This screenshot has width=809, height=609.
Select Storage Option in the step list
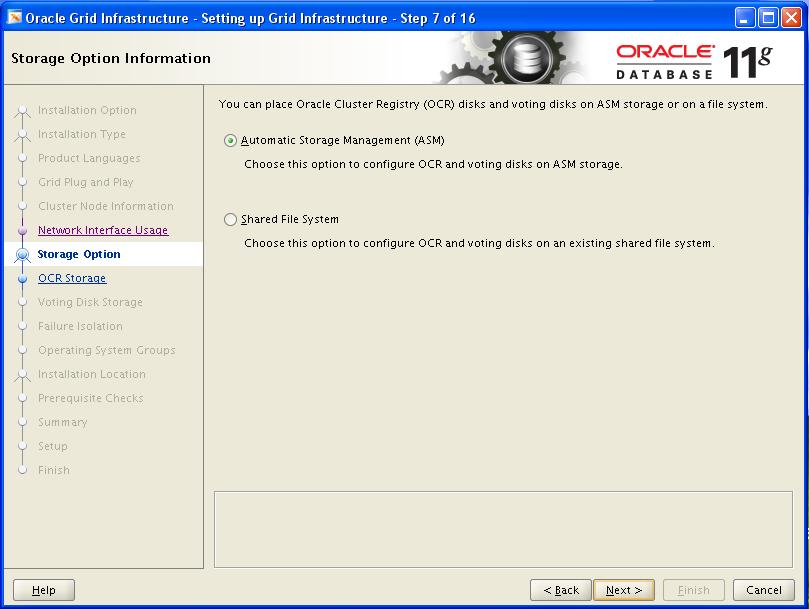click(x=79, y=254)
